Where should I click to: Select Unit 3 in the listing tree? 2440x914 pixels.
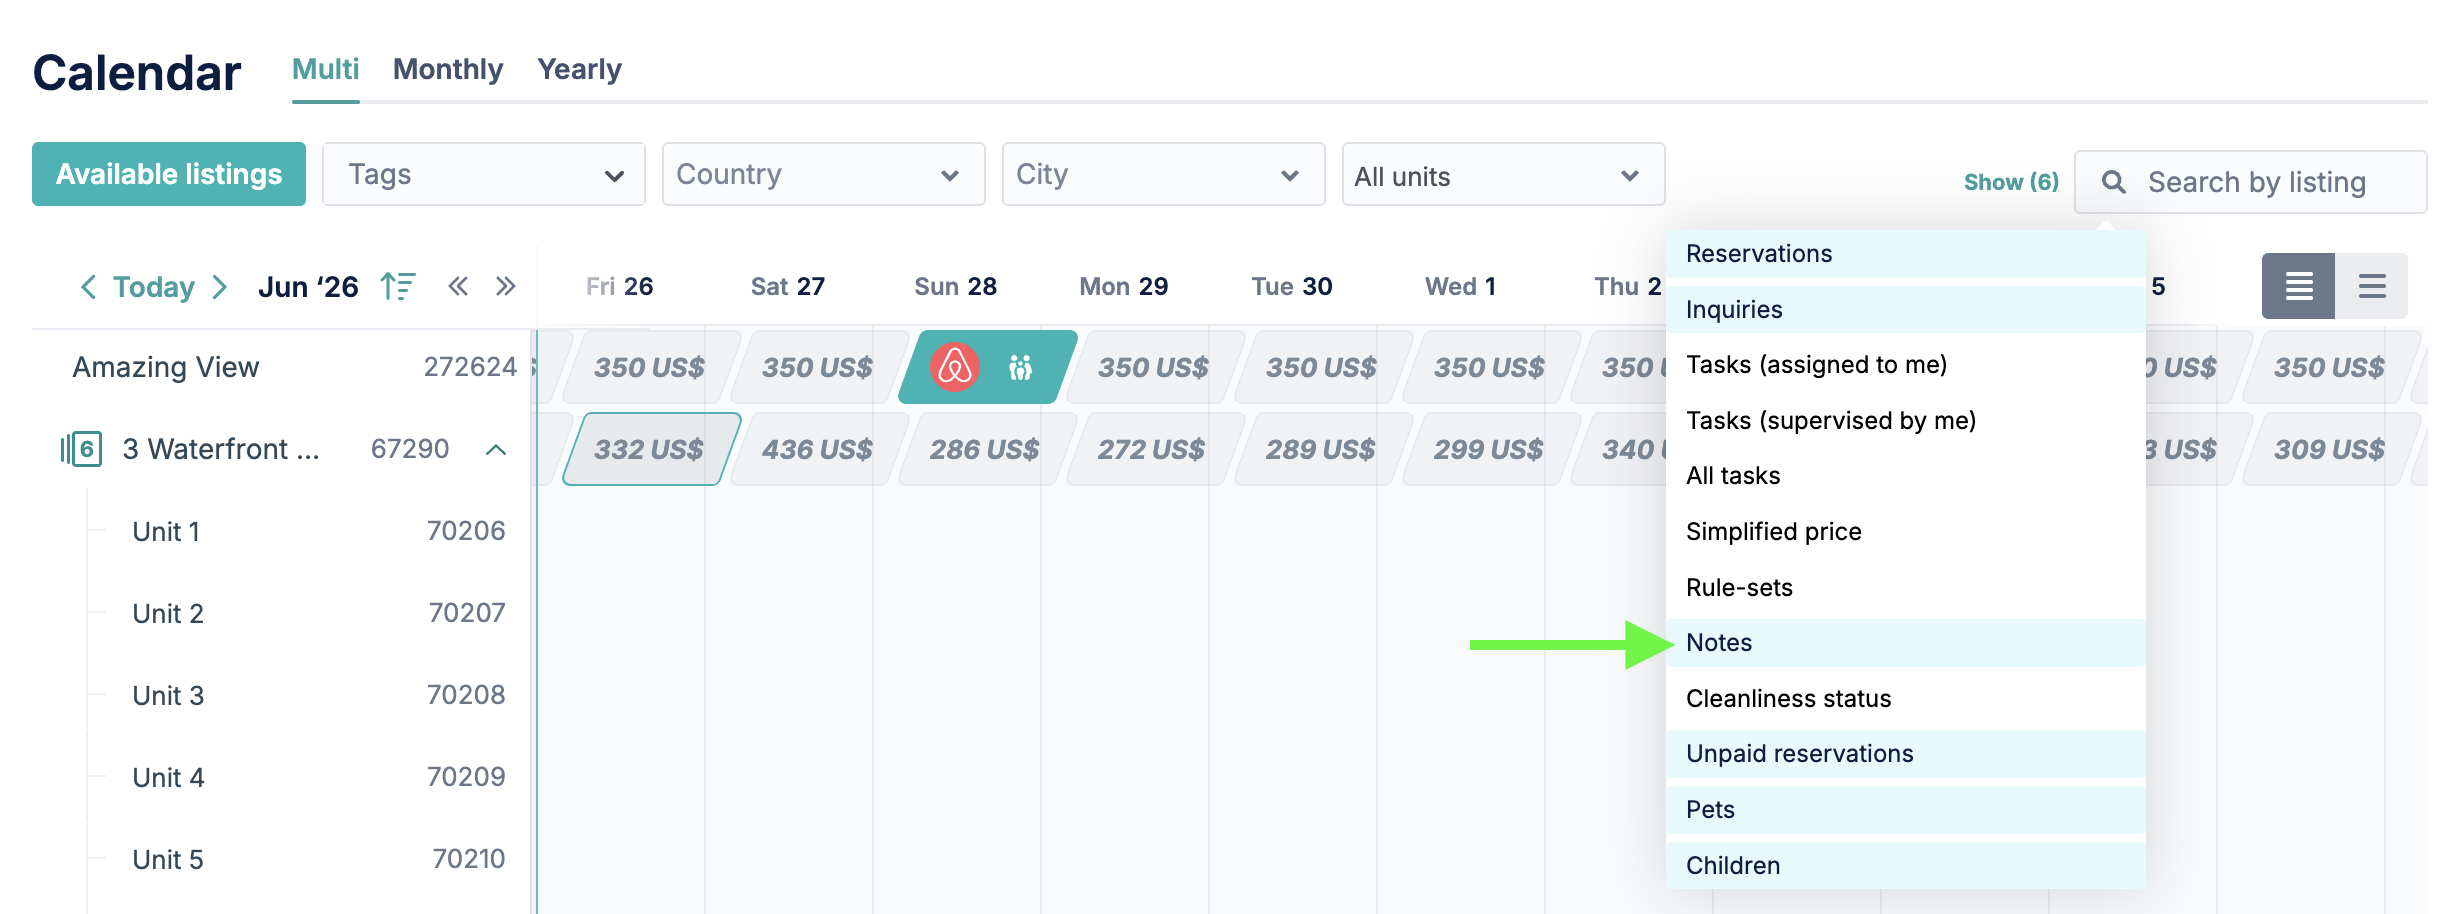pyautogui.click(x=168, y=695)
